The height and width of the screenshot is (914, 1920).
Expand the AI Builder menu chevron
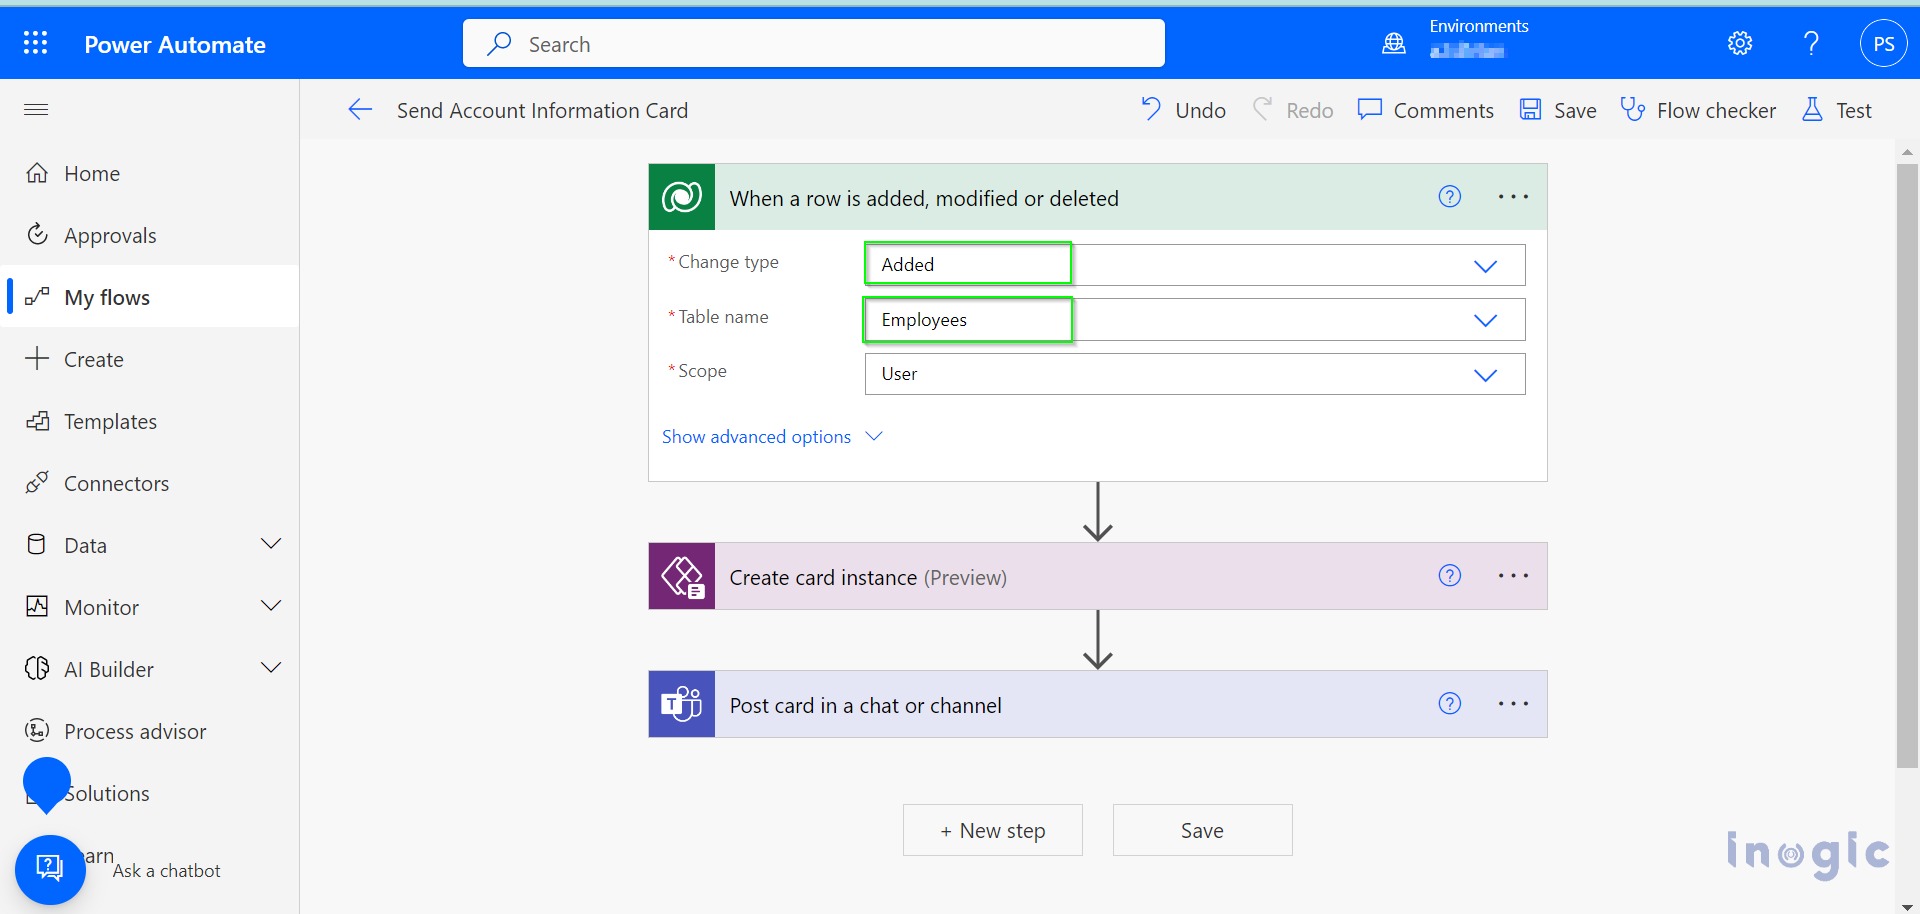coord(271,667)
